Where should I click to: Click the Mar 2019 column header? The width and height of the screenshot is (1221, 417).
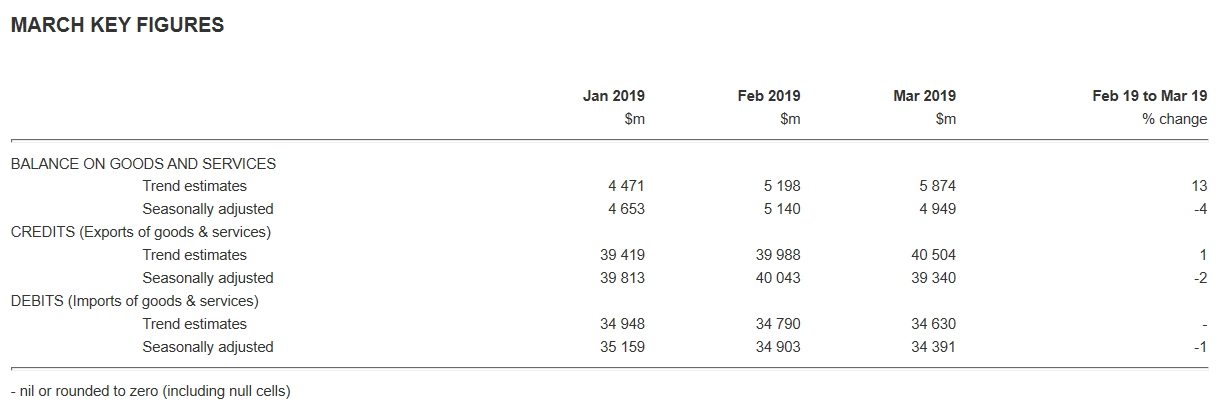[924, 96]
